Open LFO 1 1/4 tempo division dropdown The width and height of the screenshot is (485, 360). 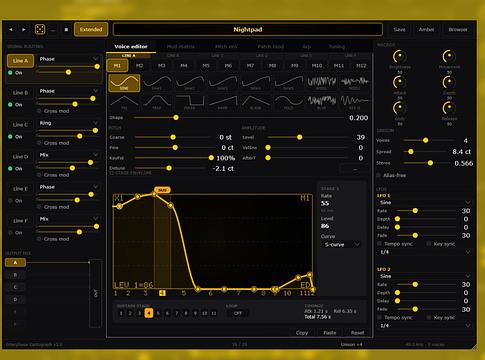tap(425, 252)
